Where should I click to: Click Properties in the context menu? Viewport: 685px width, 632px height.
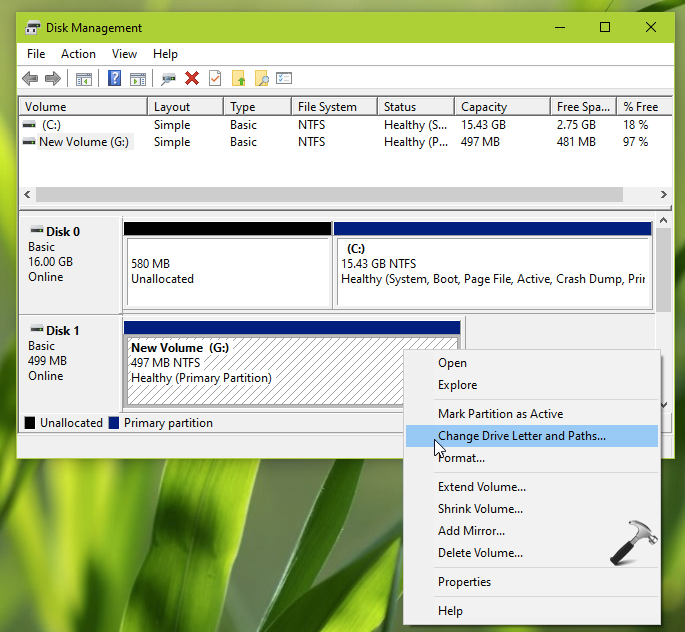click(464, 582)
